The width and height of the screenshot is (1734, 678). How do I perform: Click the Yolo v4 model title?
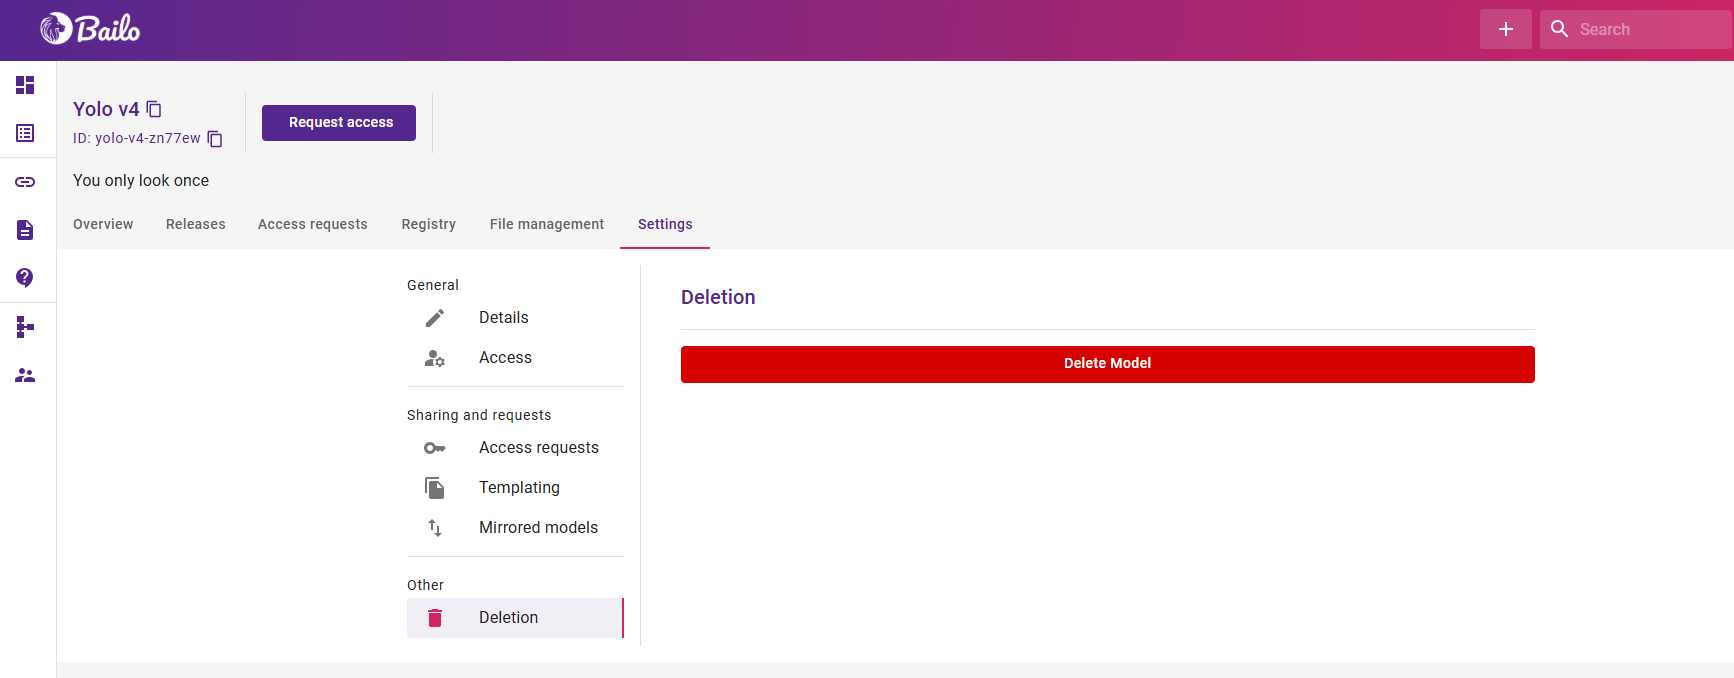[x=106, y=109]
